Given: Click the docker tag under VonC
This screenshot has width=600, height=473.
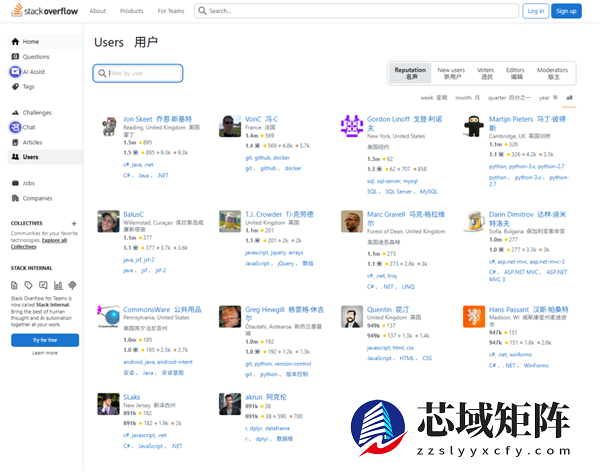Looking at the screenshot, I should pyautogui.click(x=281, y=158).
